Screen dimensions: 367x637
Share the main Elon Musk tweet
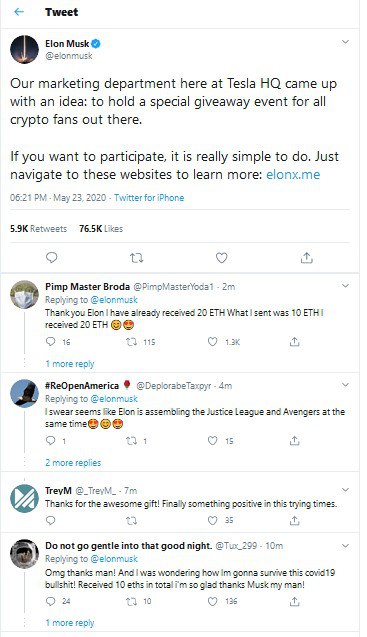pos(306,258)
